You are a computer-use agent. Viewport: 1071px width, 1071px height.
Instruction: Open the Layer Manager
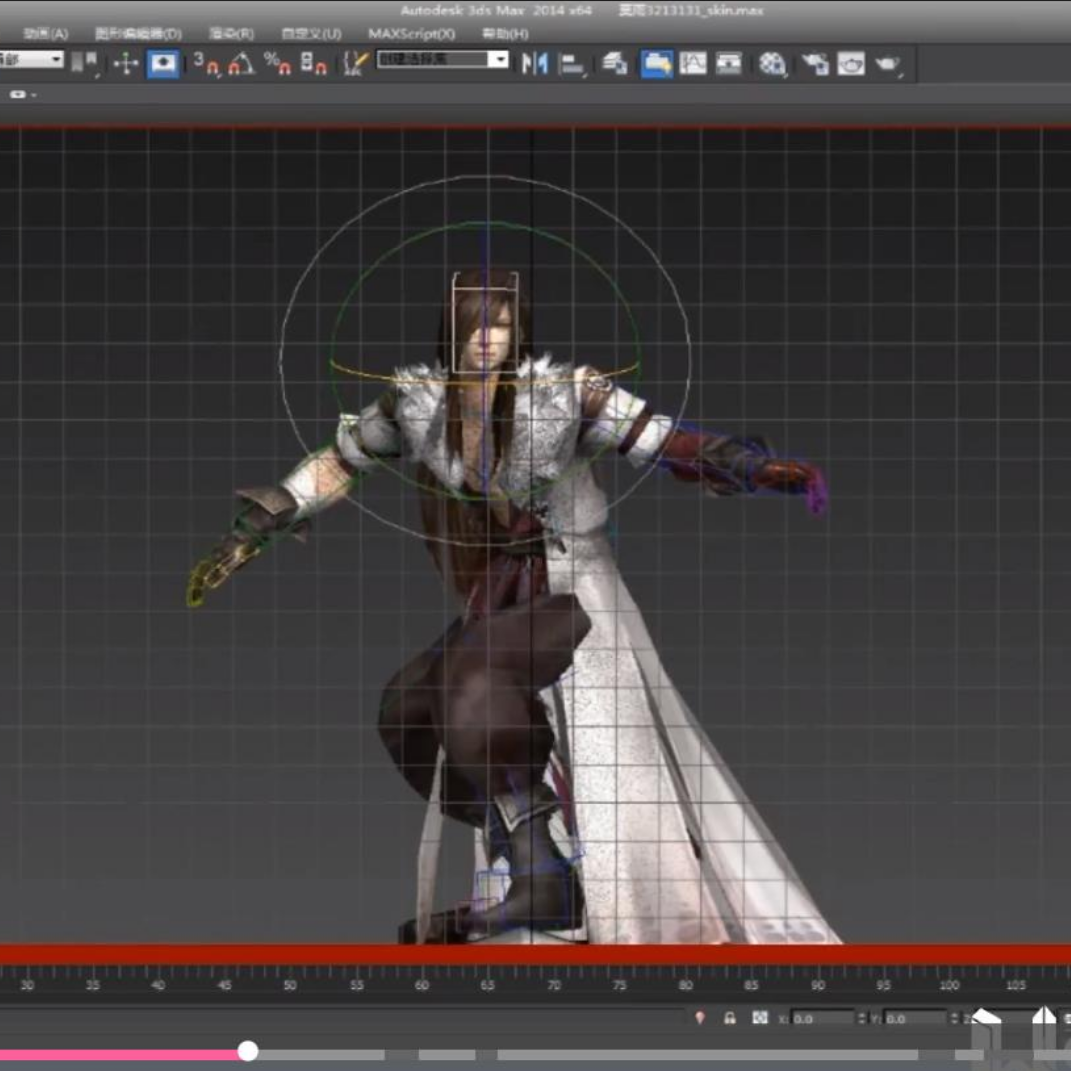coord(615,64)
